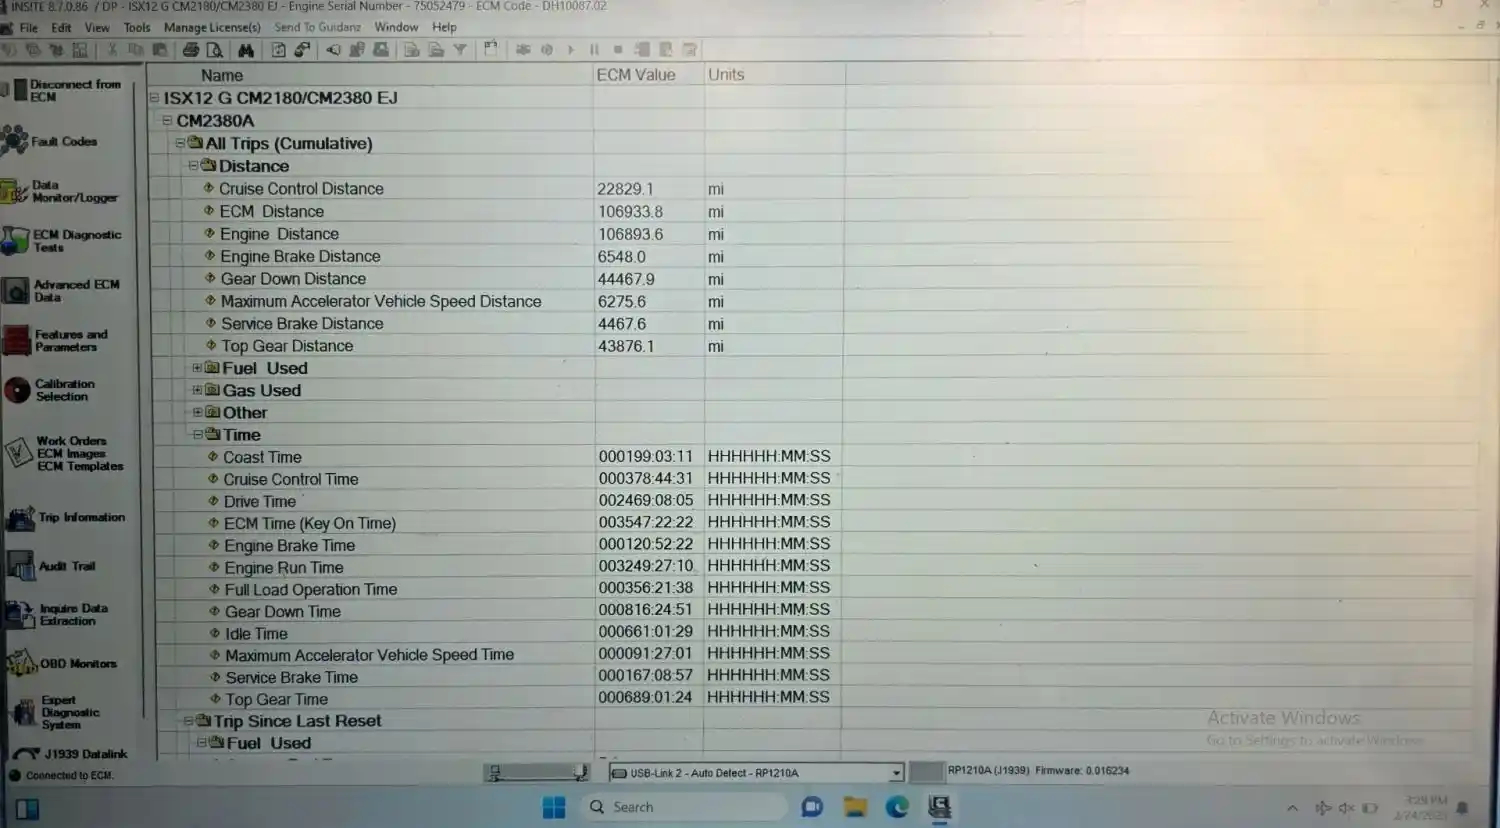Image resolution: width=1500 pixels, height=828 pixels.
Task: Expand the Fuel Used group
Action: [x=197, y=368]
